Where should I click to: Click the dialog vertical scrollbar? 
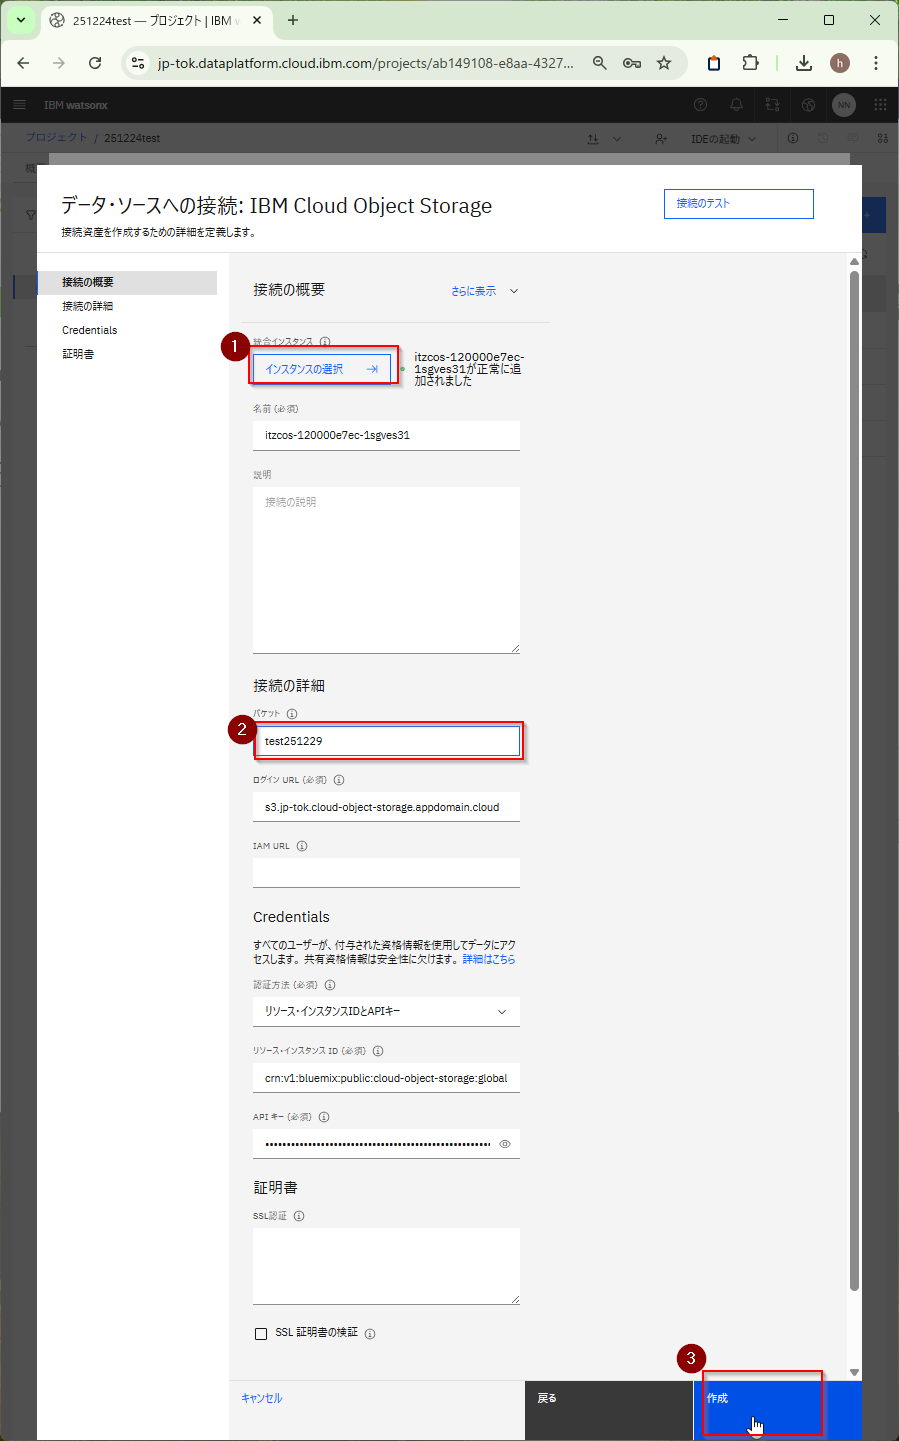tap(854, 780)
